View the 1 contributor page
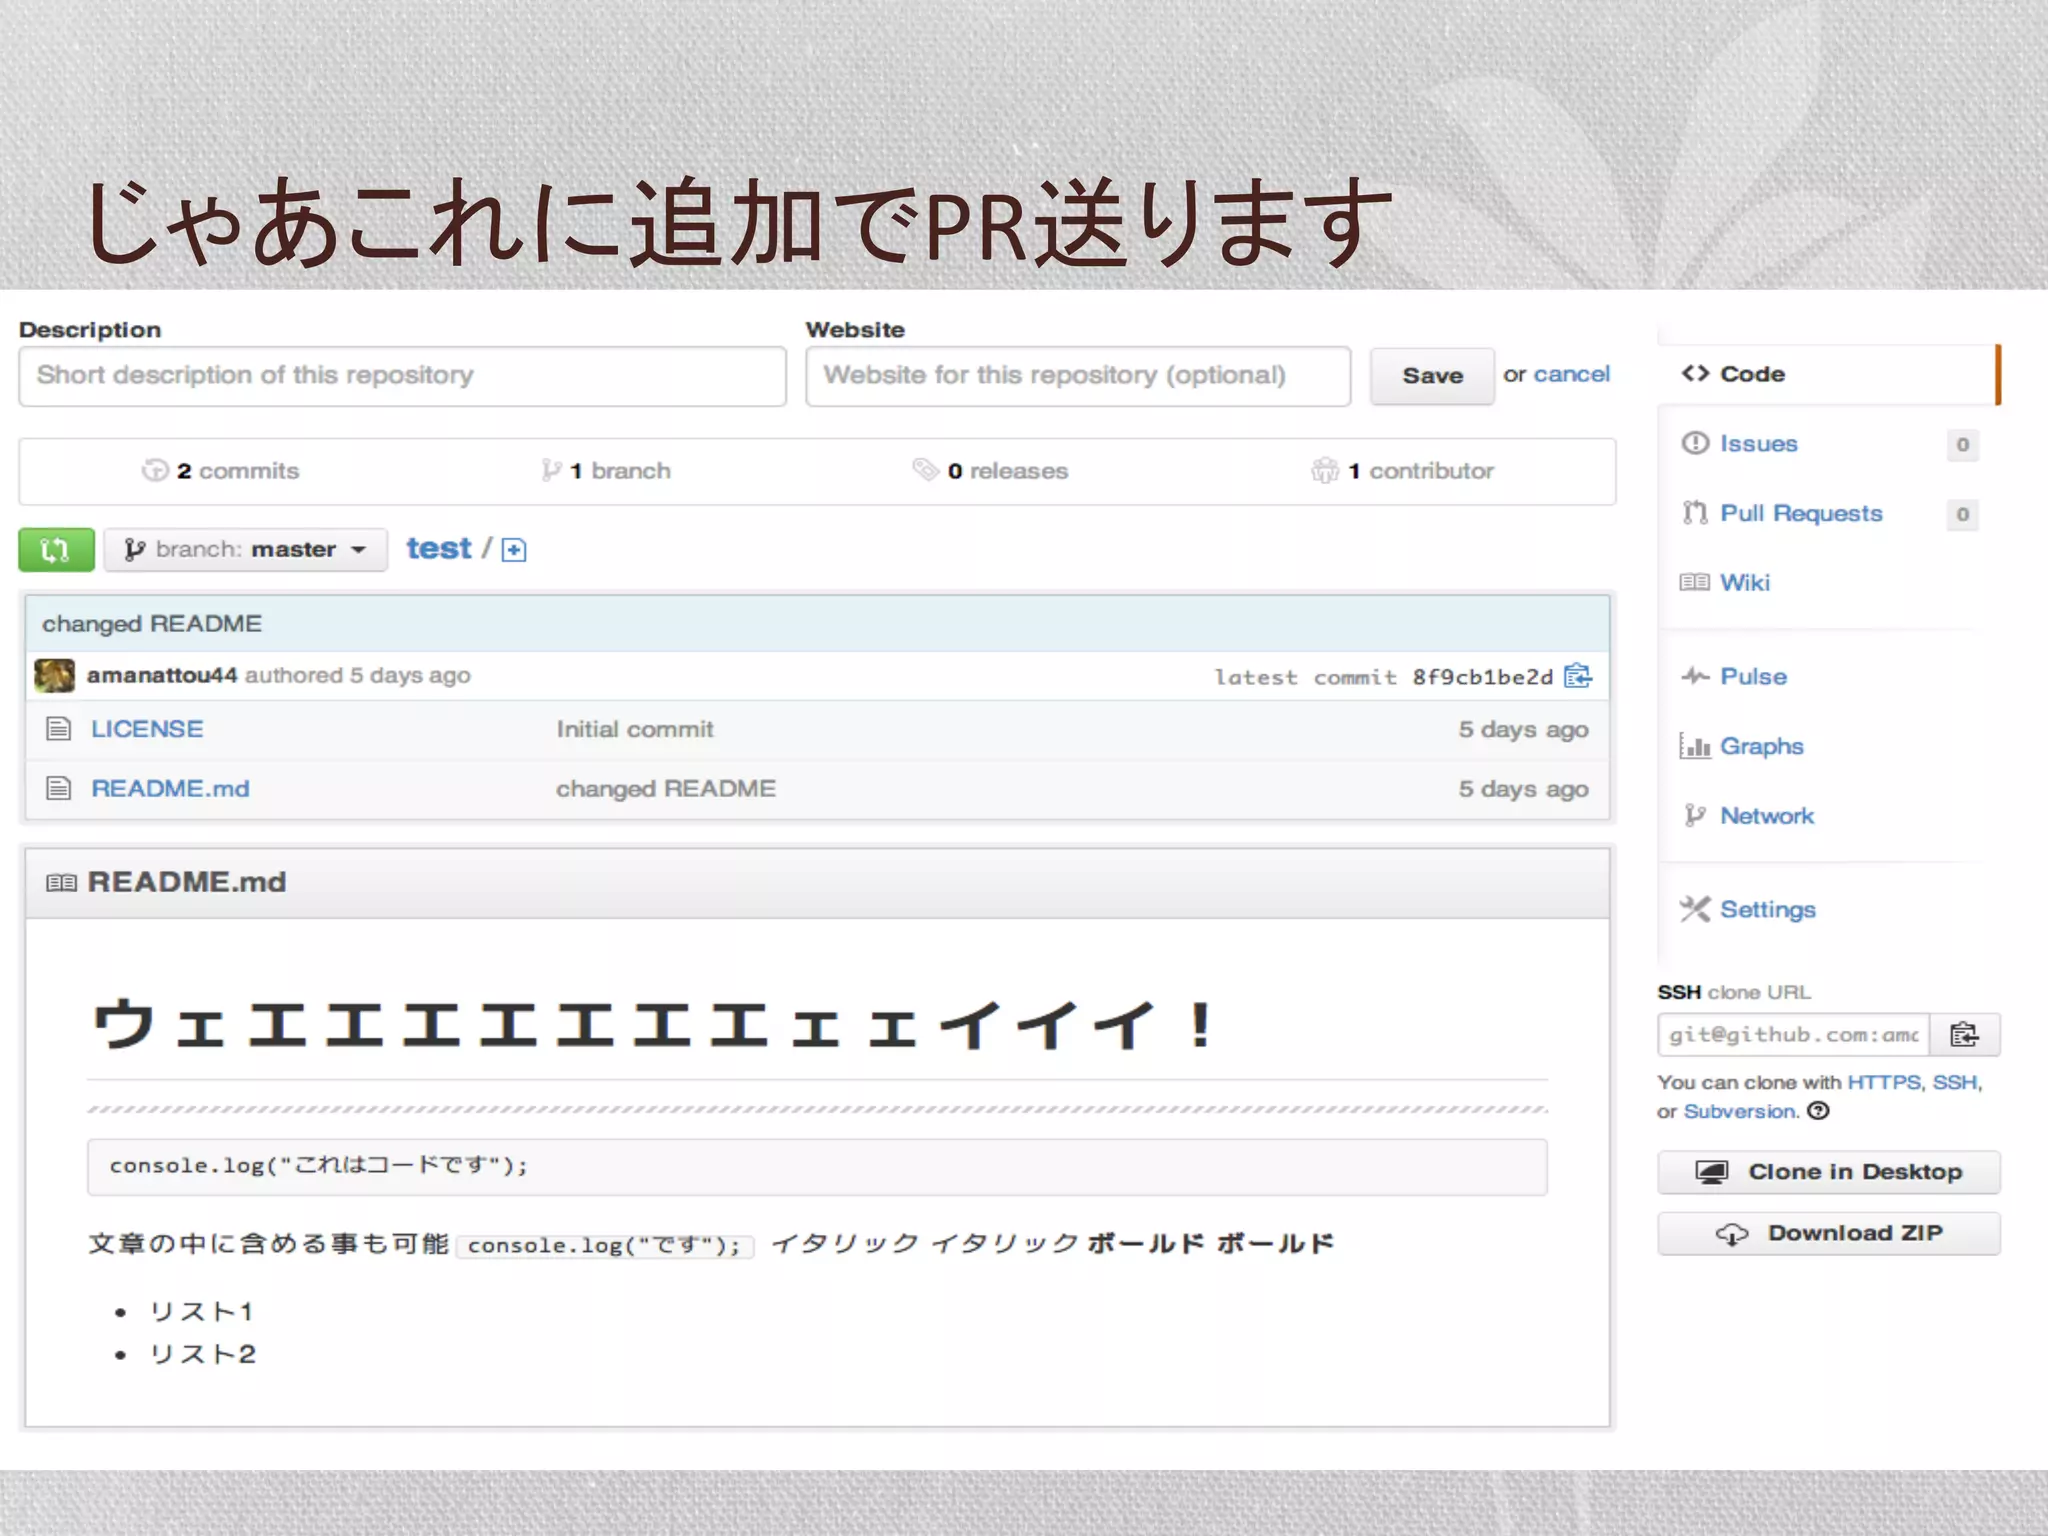The height and width of the screenshot is (1536, 2048). point(1421,471)
